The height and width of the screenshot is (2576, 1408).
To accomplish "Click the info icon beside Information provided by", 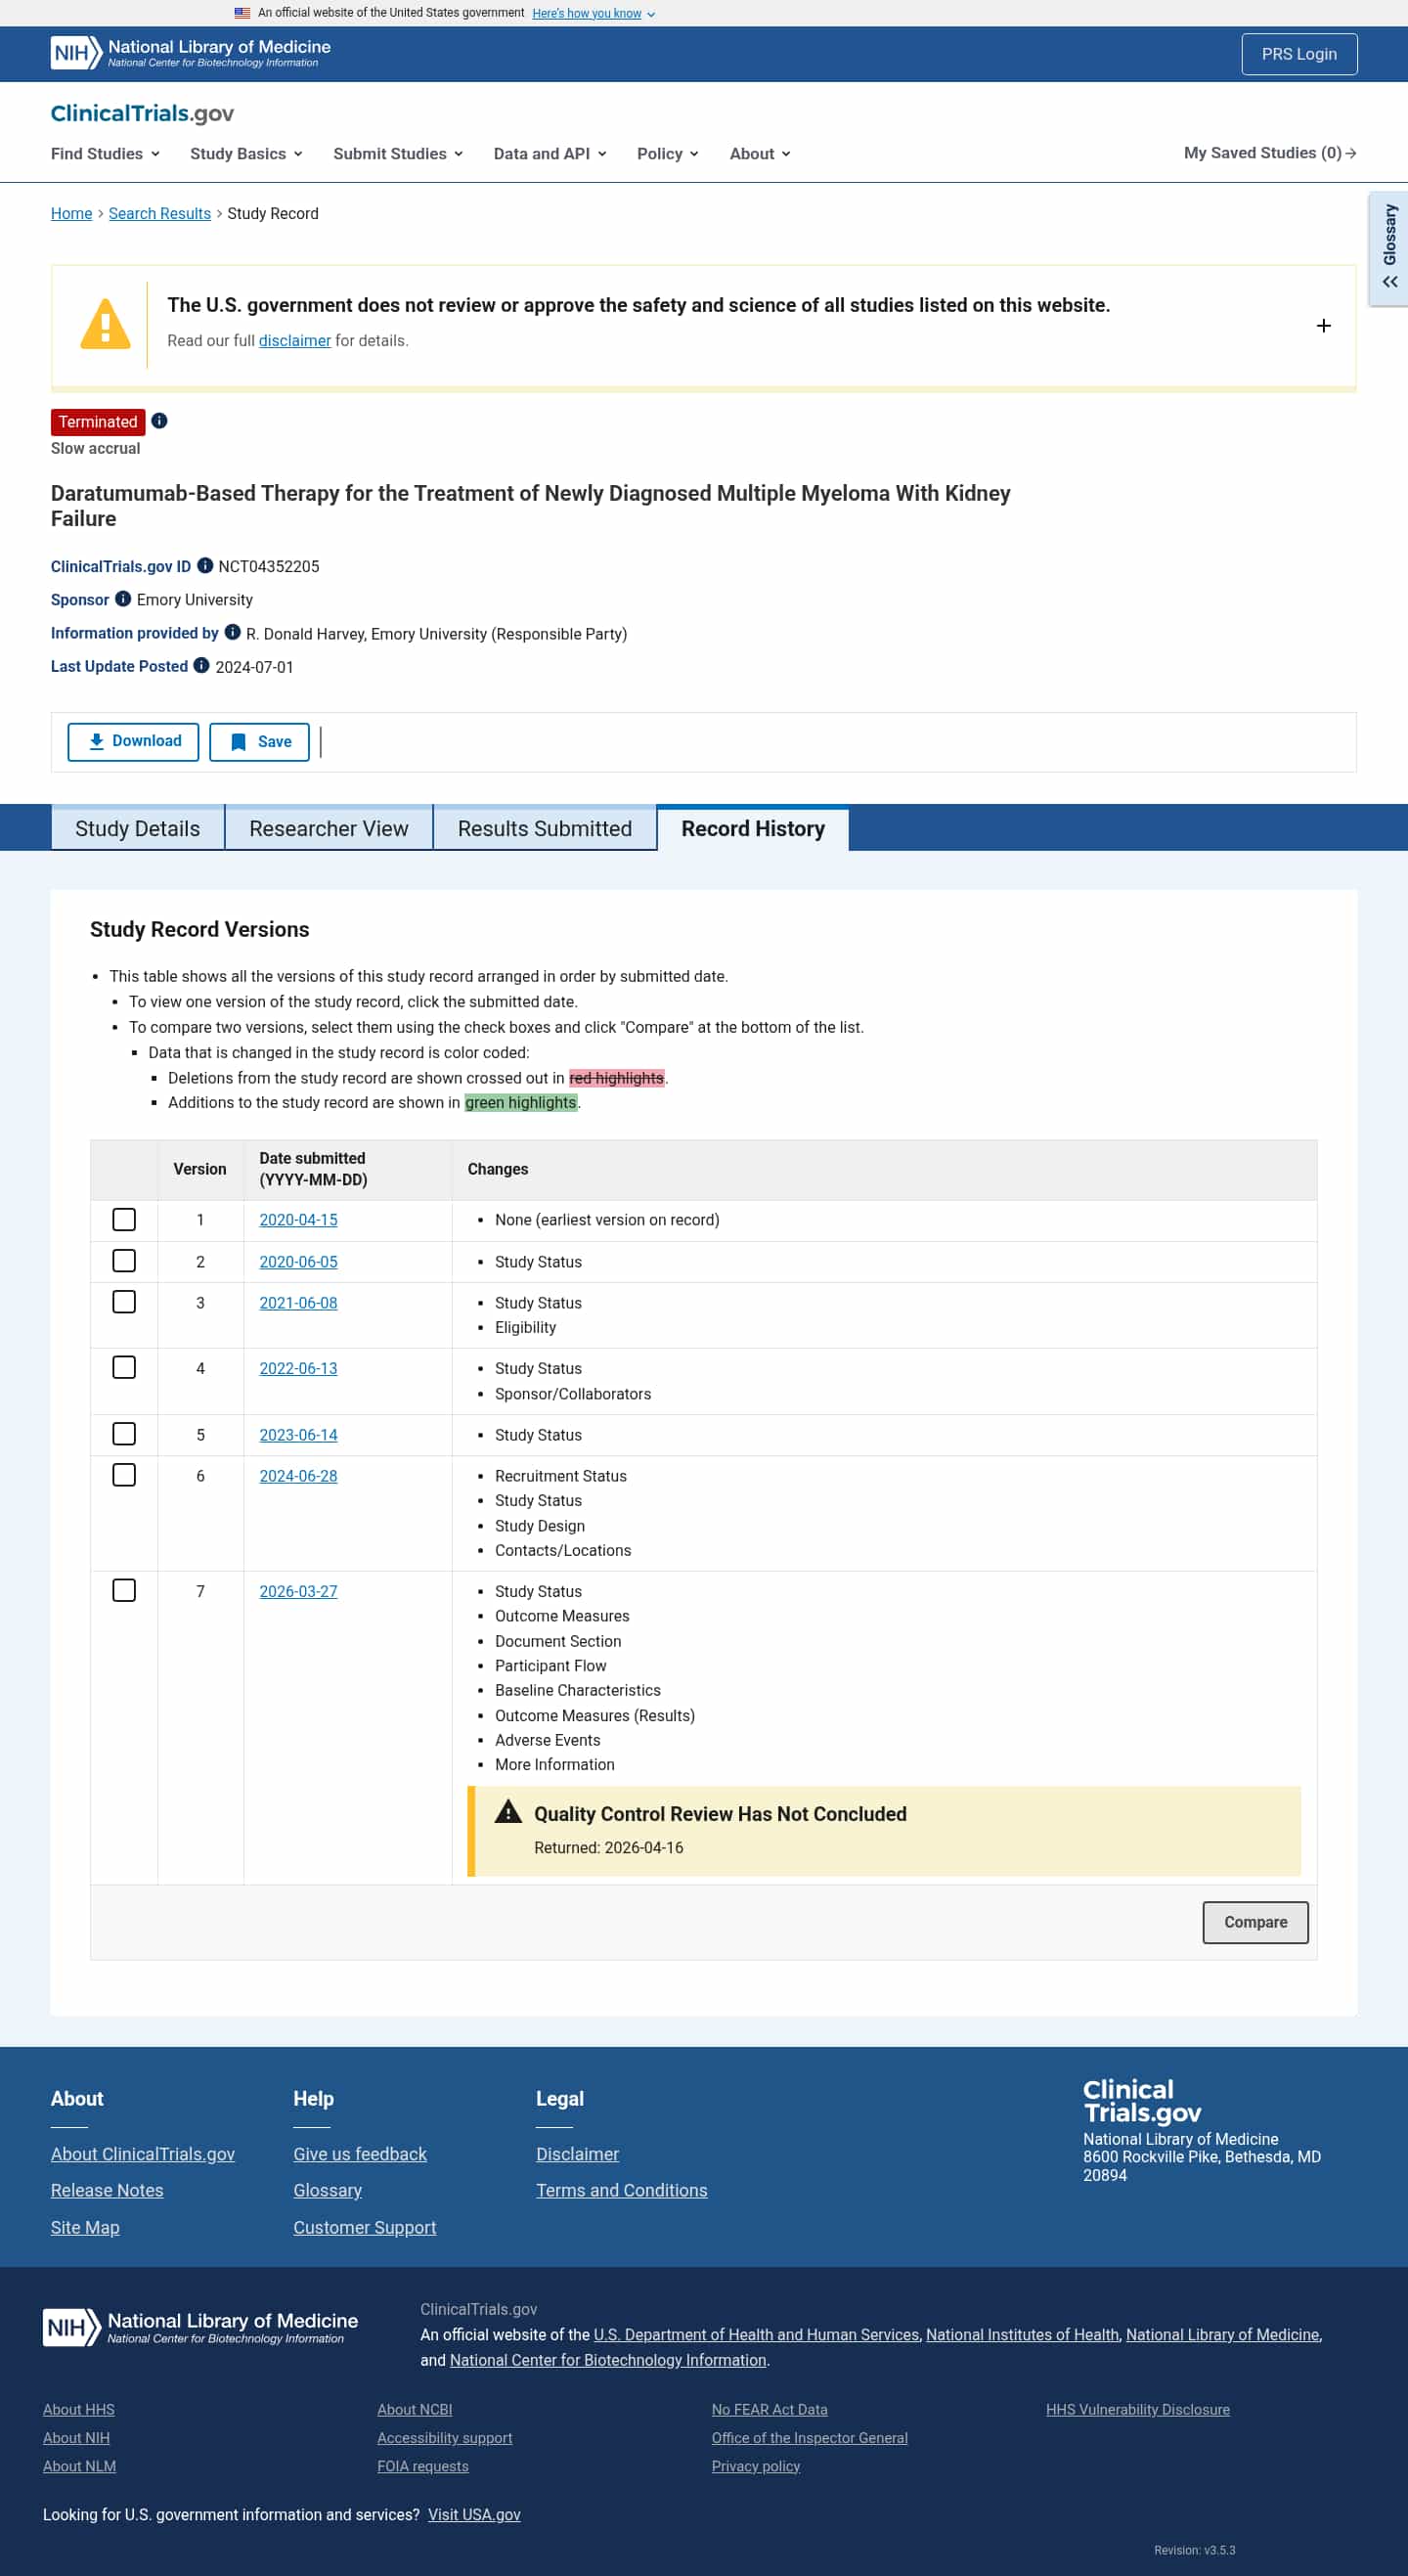I will tap(233, 632).
